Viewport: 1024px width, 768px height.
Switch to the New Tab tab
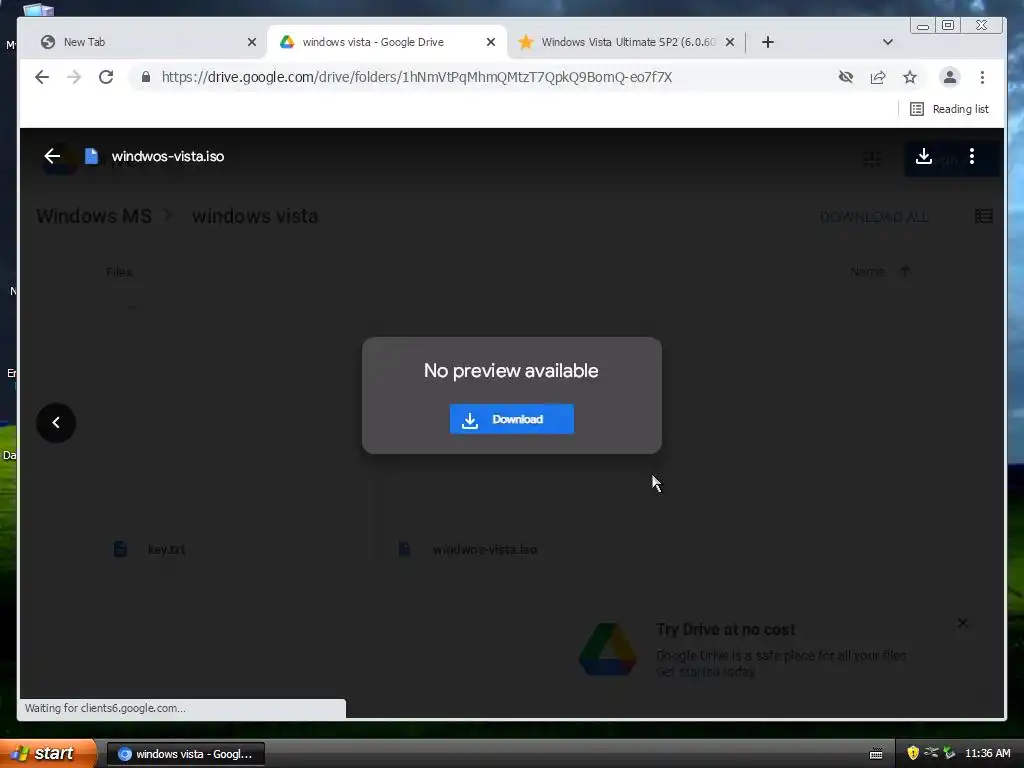pos(140,42)
